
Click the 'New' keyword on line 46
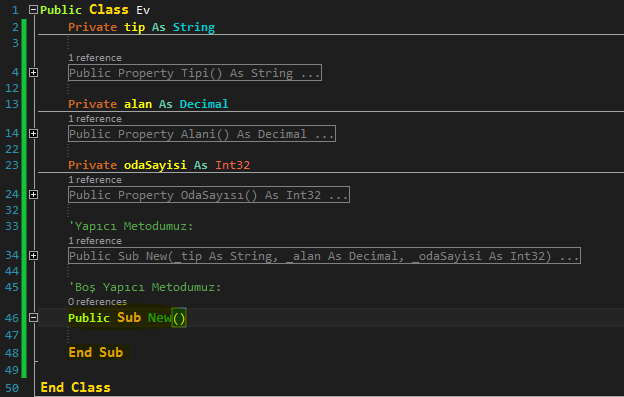160,317
